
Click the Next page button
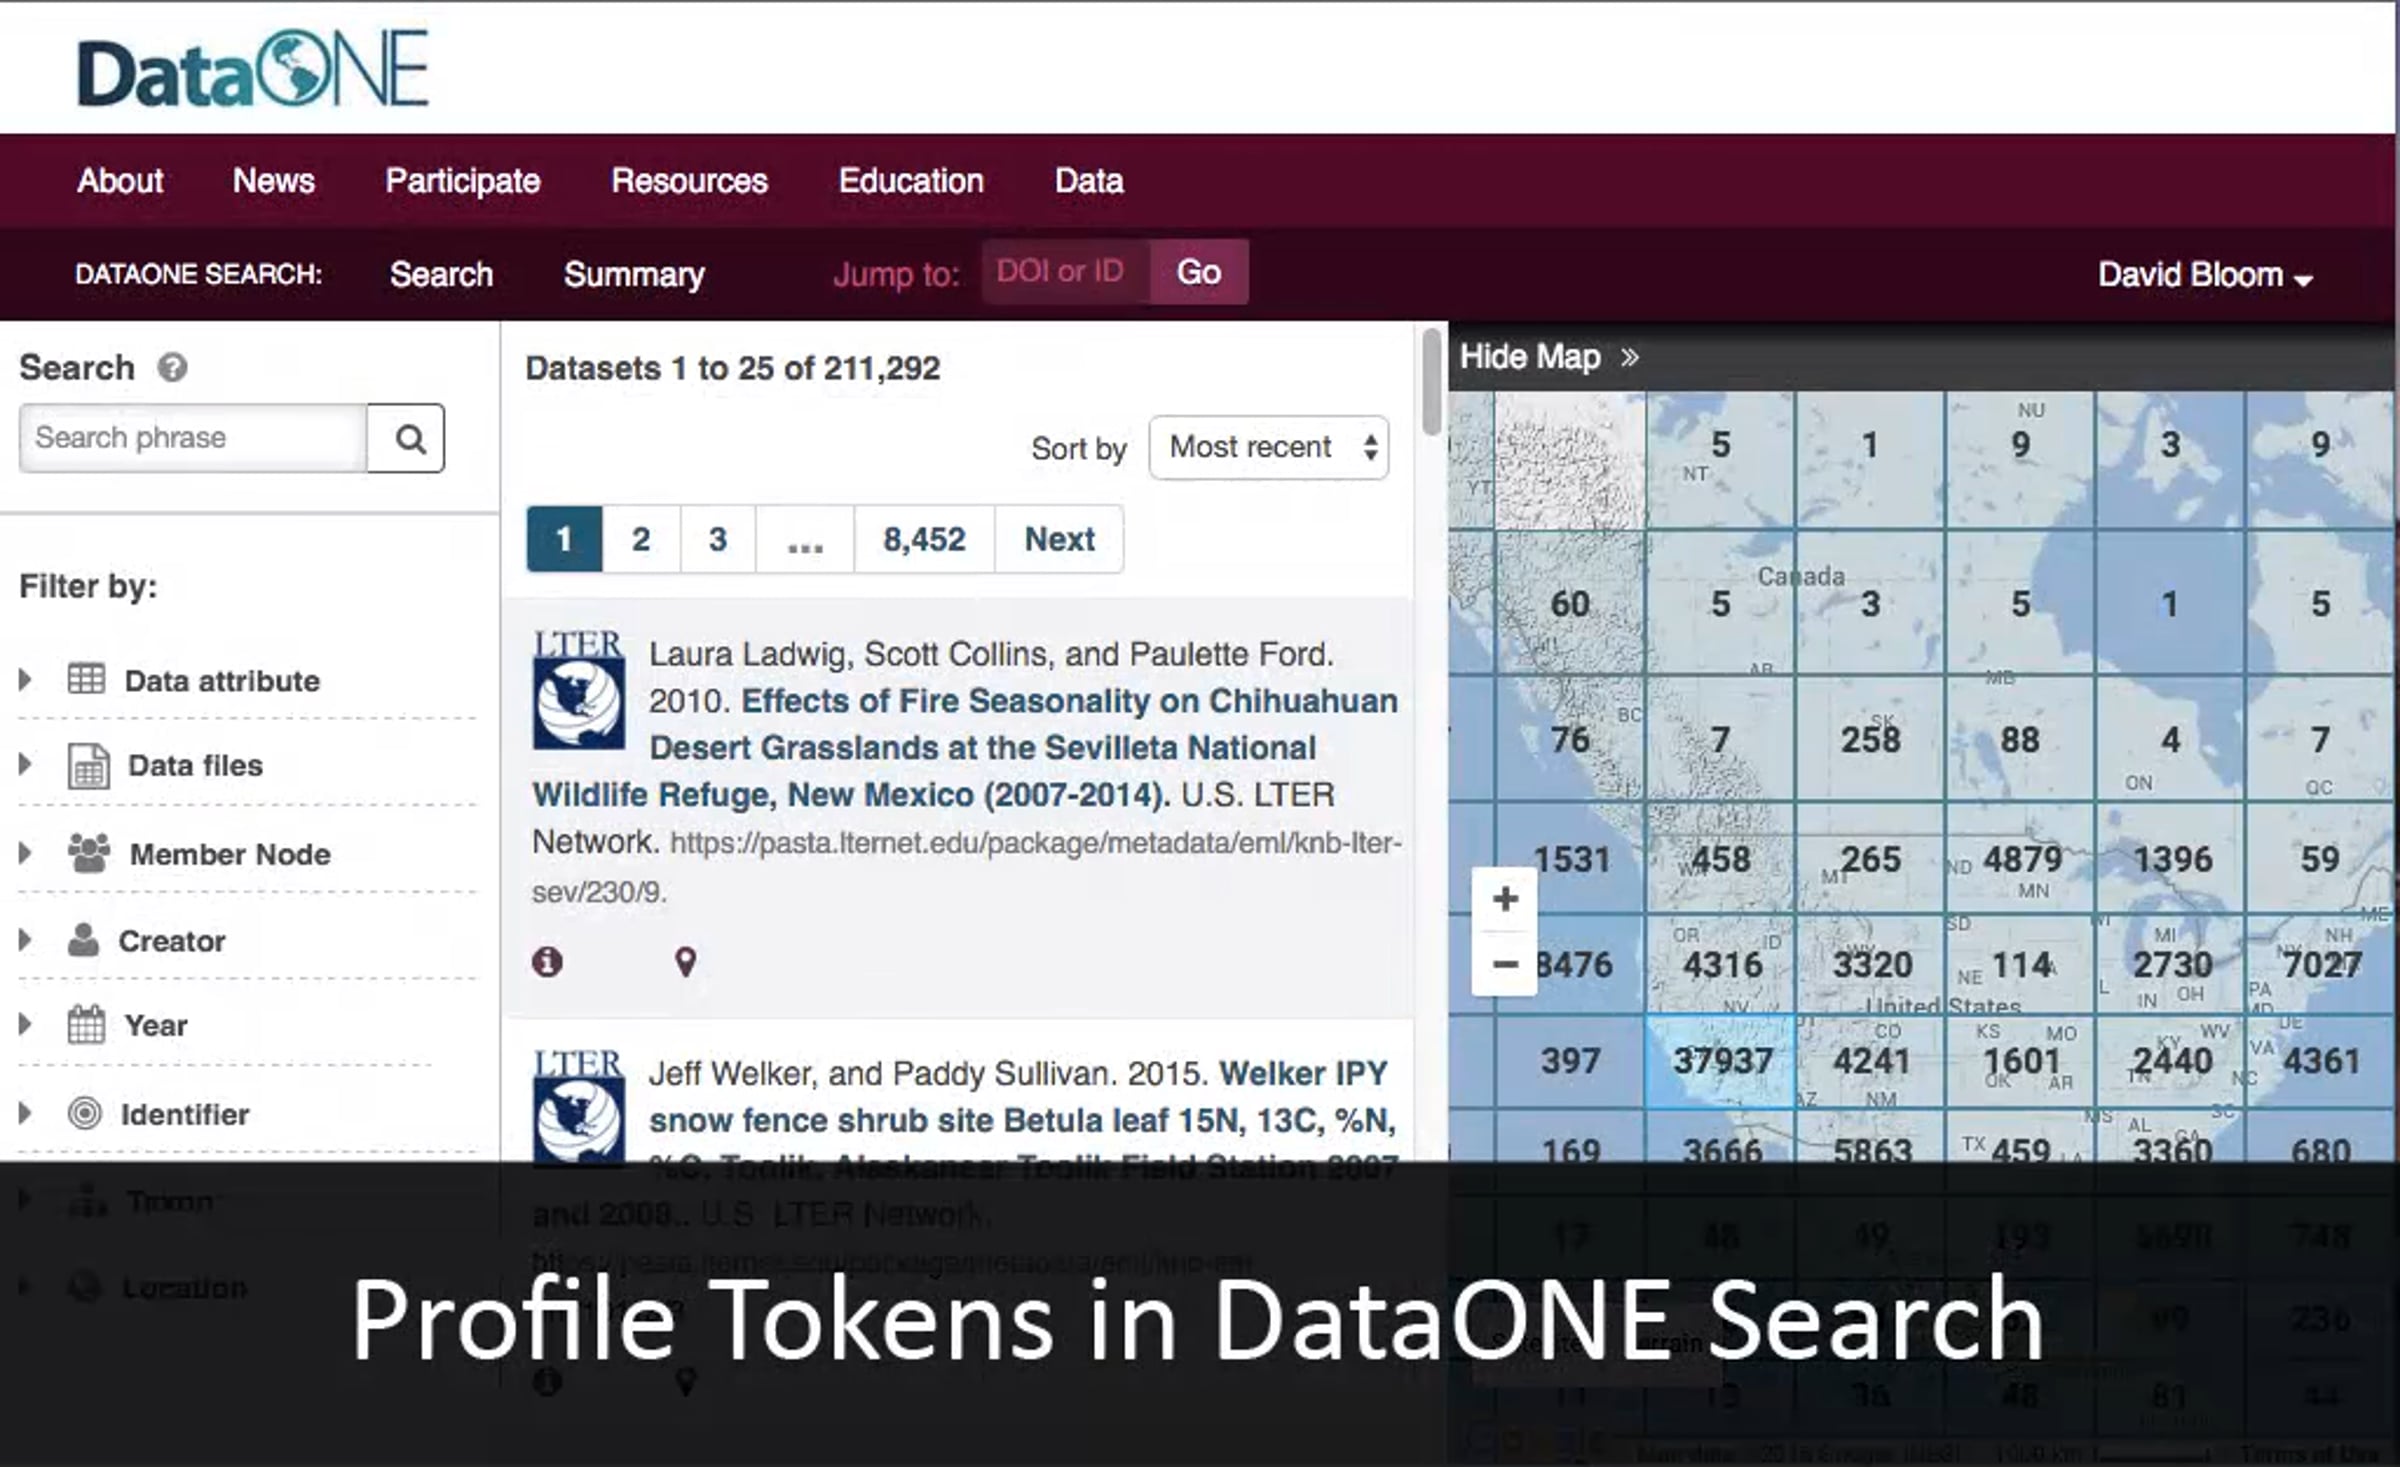(1059, 540)
